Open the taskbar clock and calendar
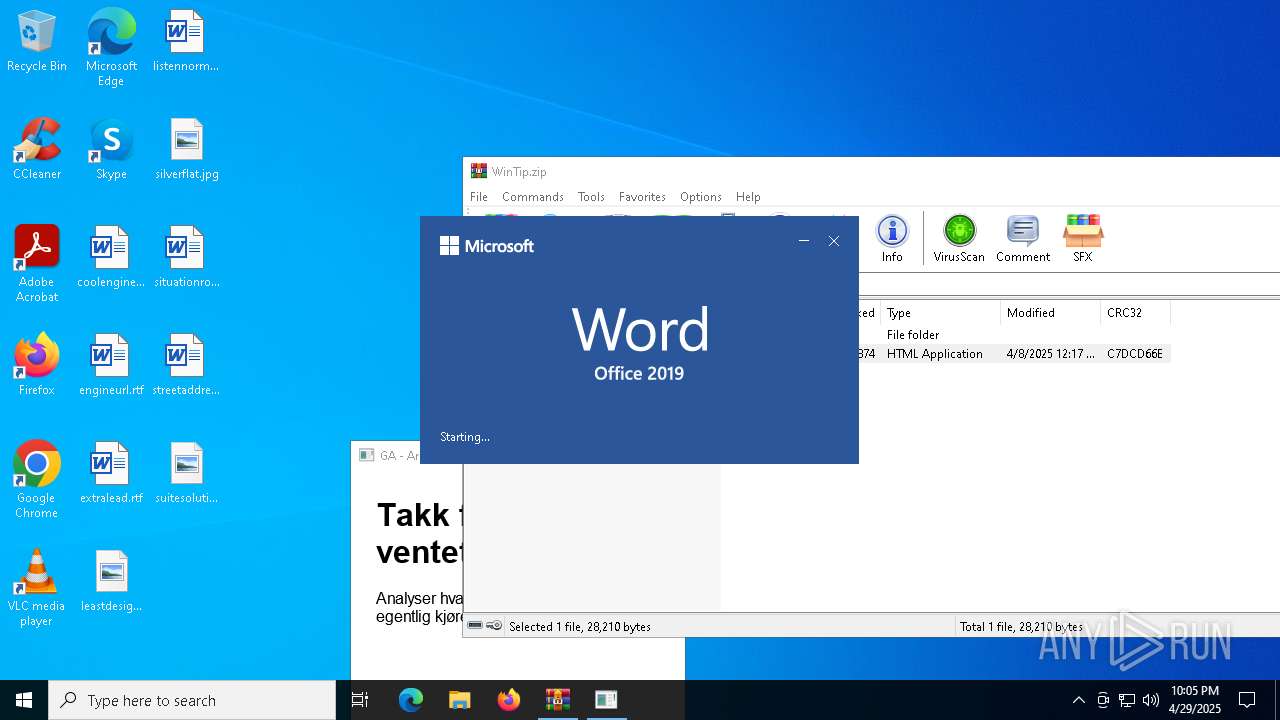This screenshot has height=720, width=1280. [1195, 700]
